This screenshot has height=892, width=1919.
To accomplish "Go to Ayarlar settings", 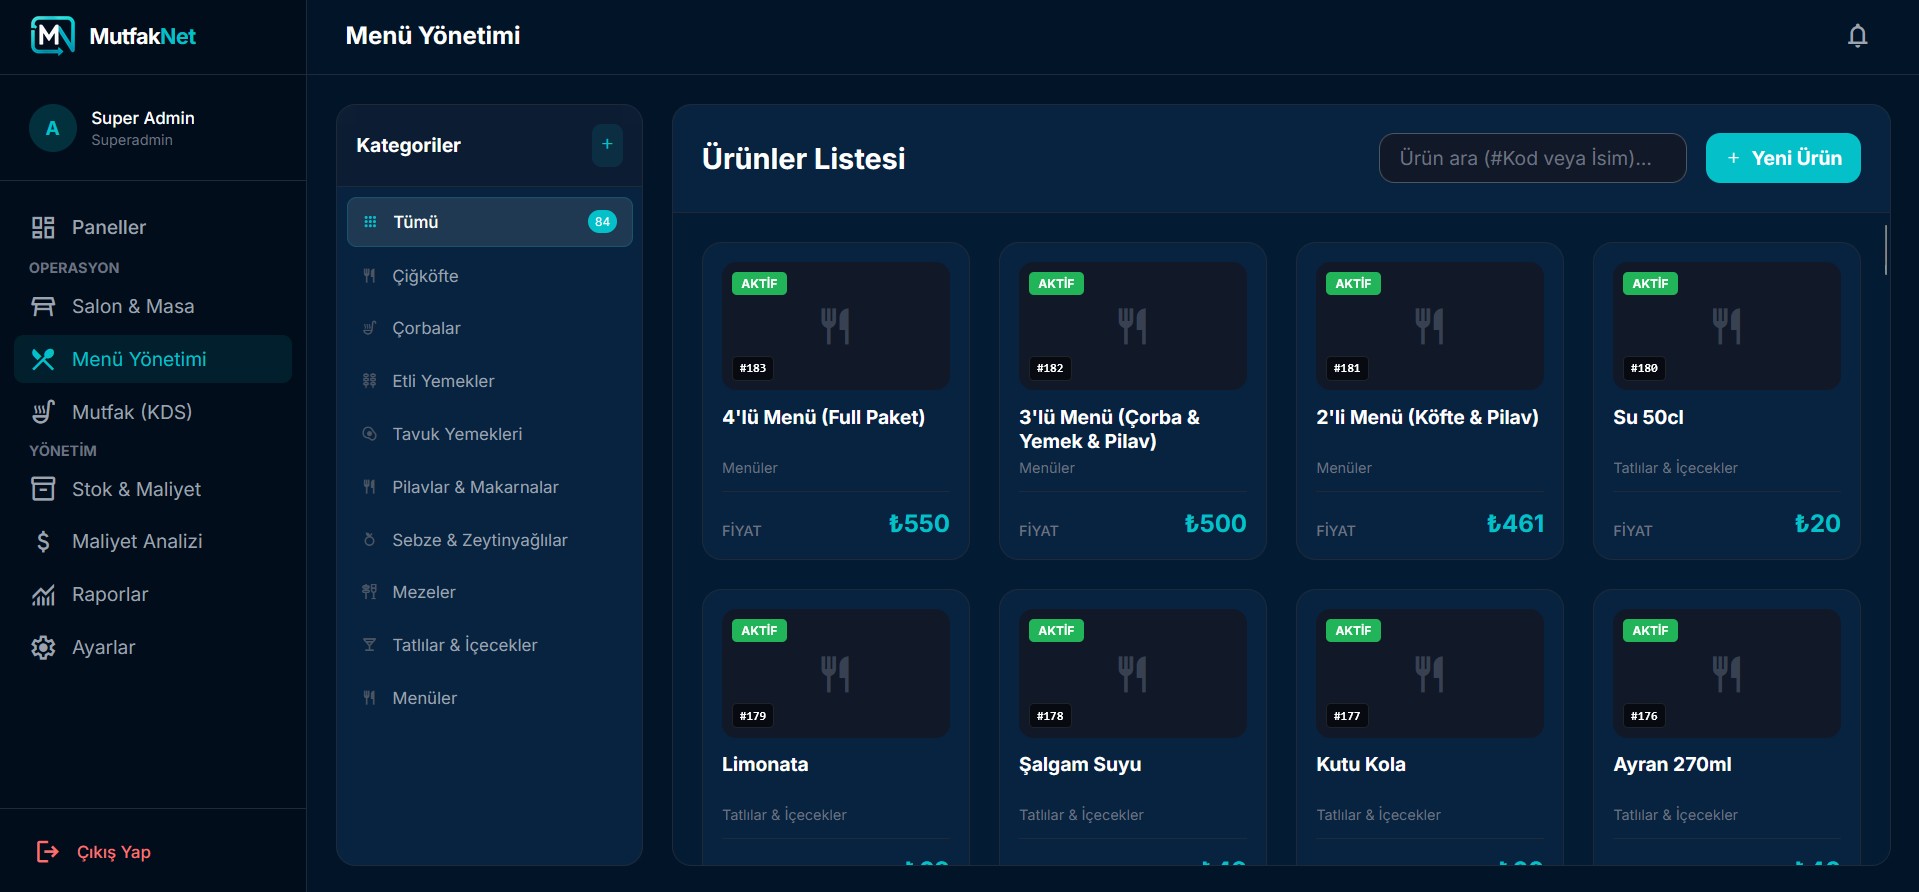I will coord(153,648).
